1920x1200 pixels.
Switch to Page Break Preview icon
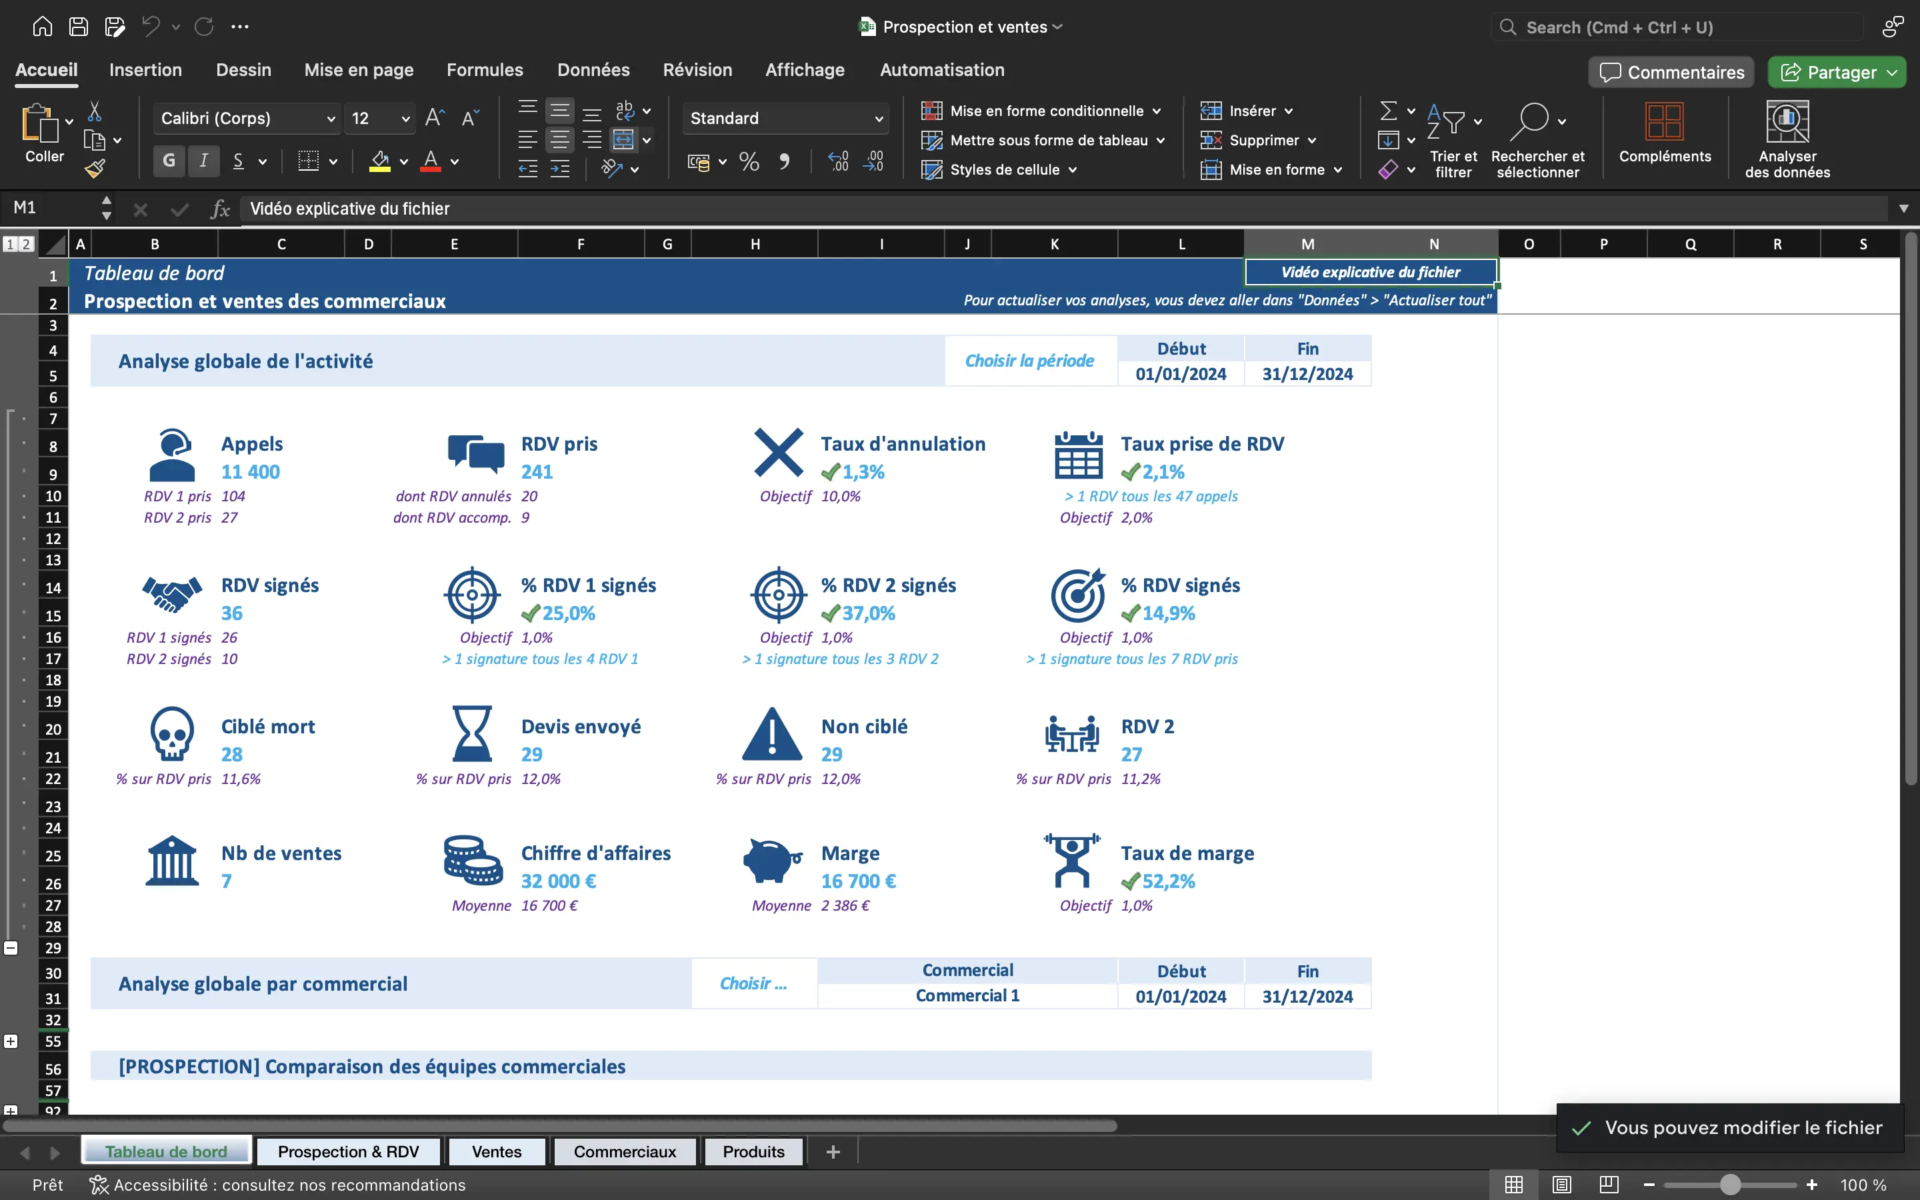click(x=1609, y=1185)
